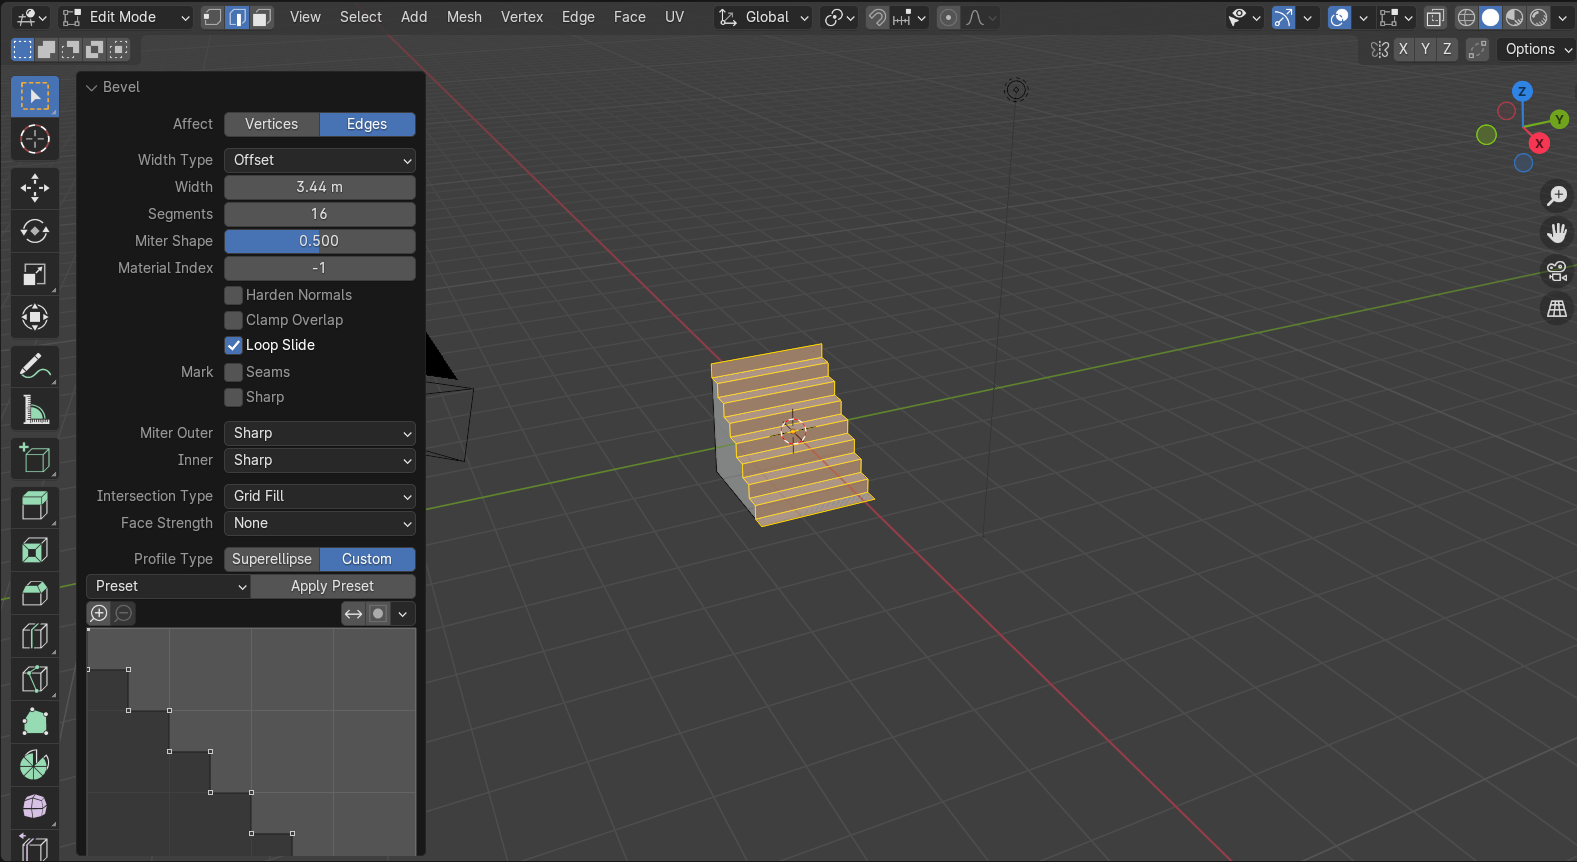This screenshot has width=1577, height=862.
Task: Open Face Strength None dropdown
Action: tap(320, 523)
